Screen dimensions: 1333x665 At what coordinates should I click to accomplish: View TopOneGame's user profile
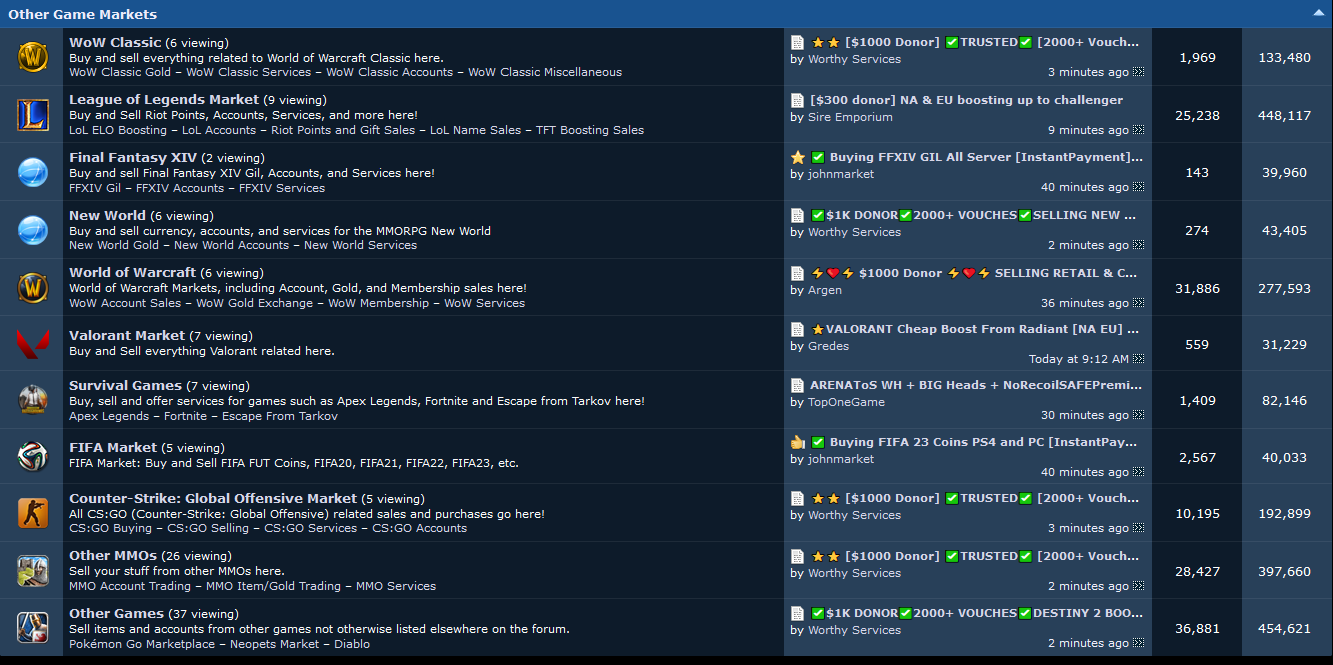[846, 402]
